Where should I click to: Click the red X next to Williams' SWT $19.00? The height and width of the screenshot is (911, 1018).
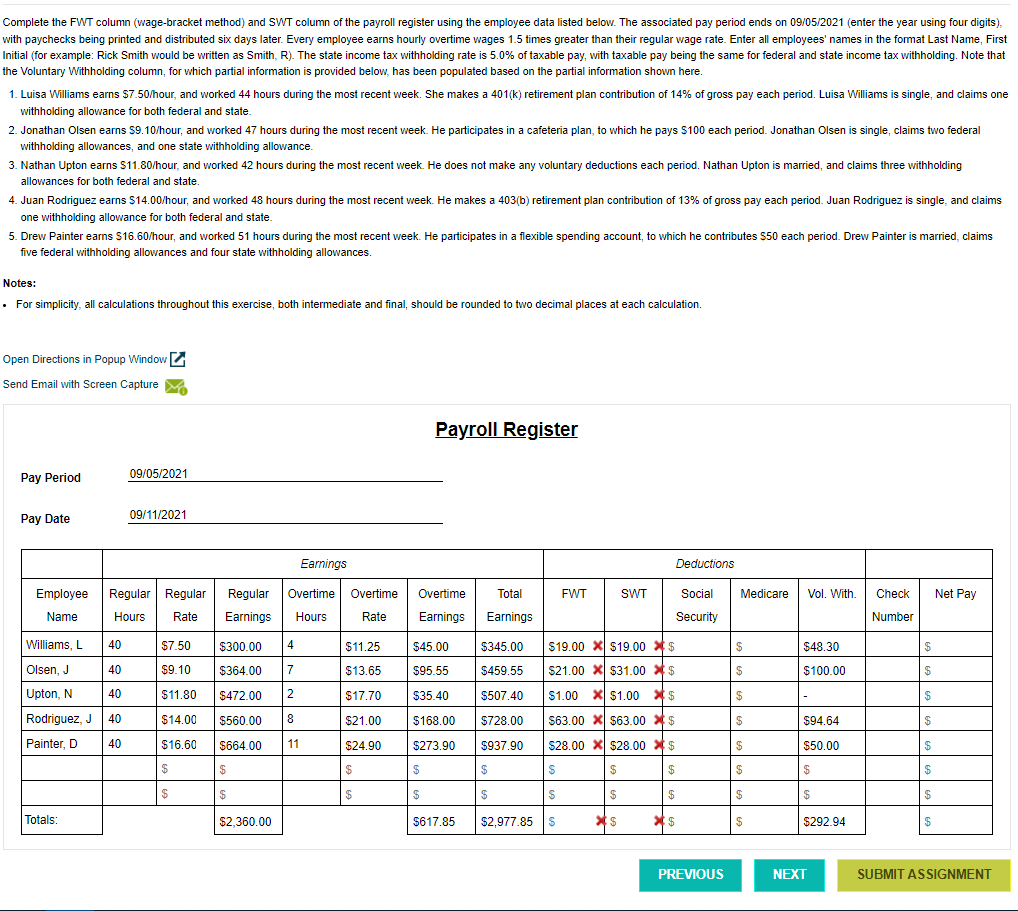[658, 646]
